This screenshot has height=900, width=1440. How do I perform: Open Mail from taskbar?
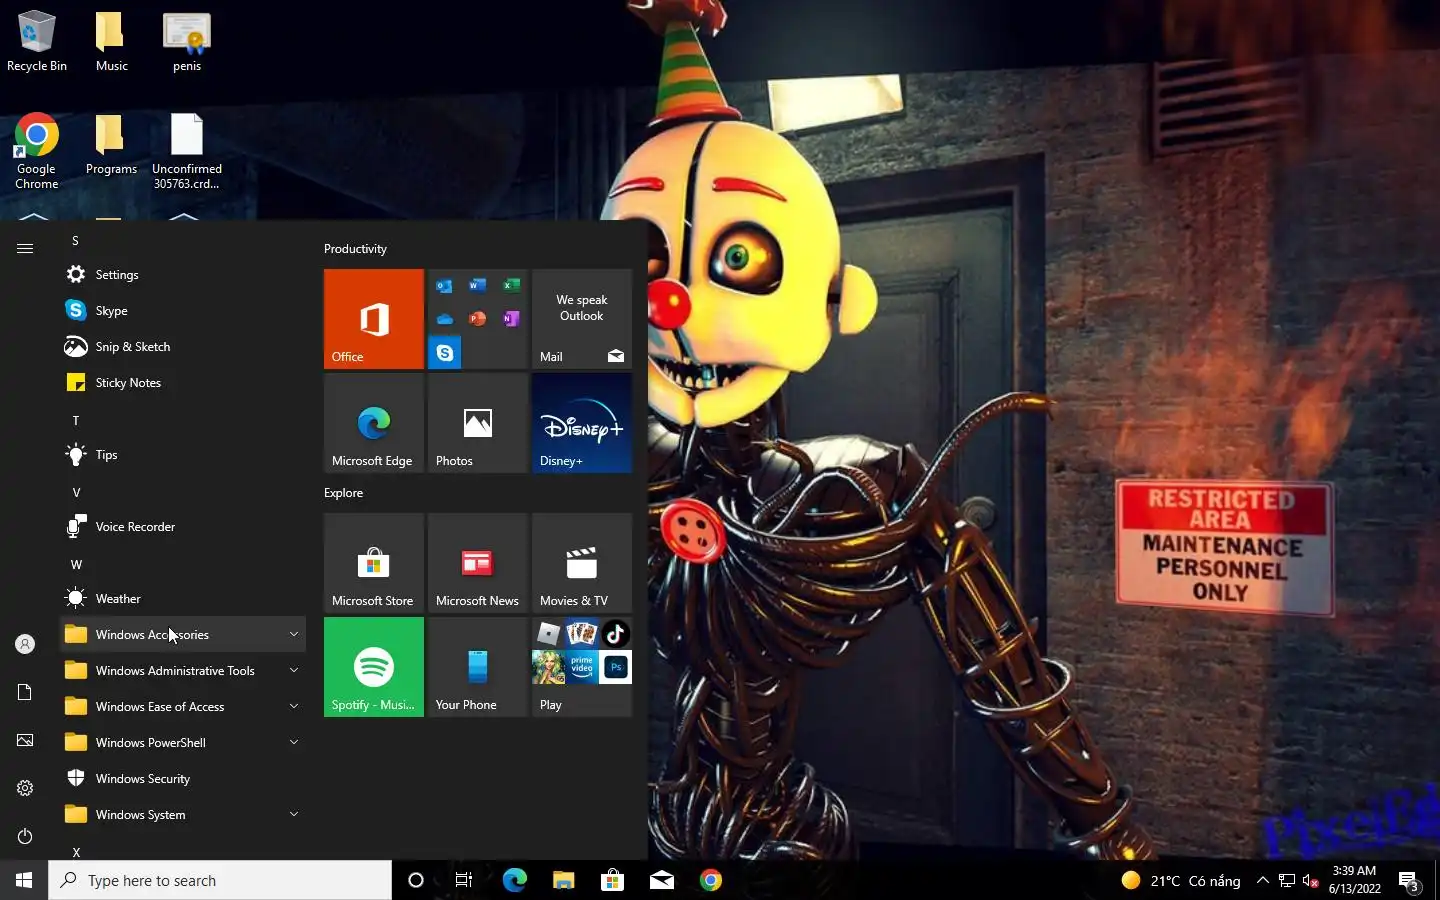click(x=661, y=880)
